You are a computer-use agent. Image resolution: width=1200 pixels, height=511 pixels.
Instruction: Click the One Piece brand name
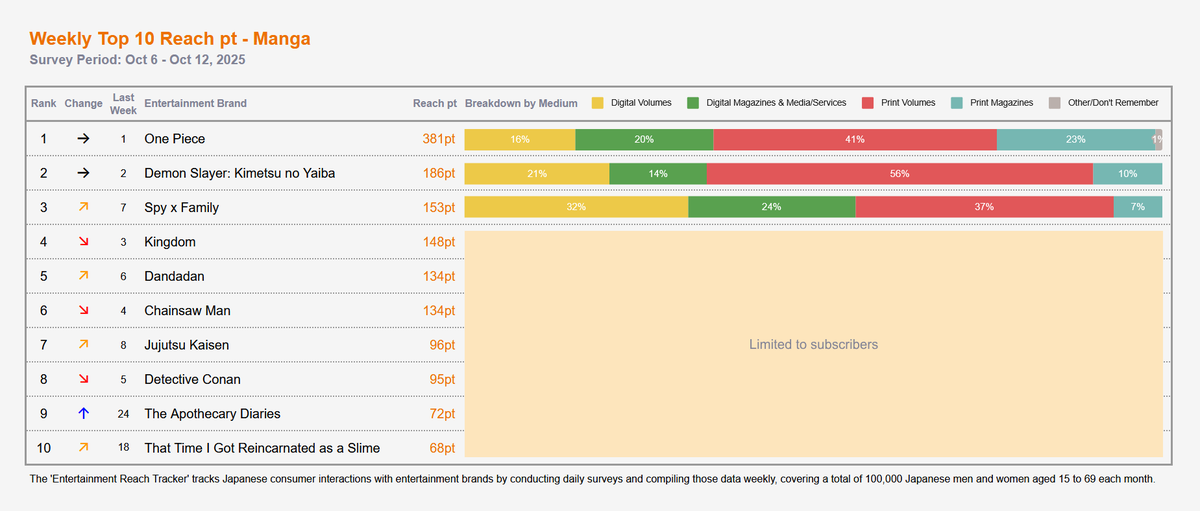[x=174, y=139]
